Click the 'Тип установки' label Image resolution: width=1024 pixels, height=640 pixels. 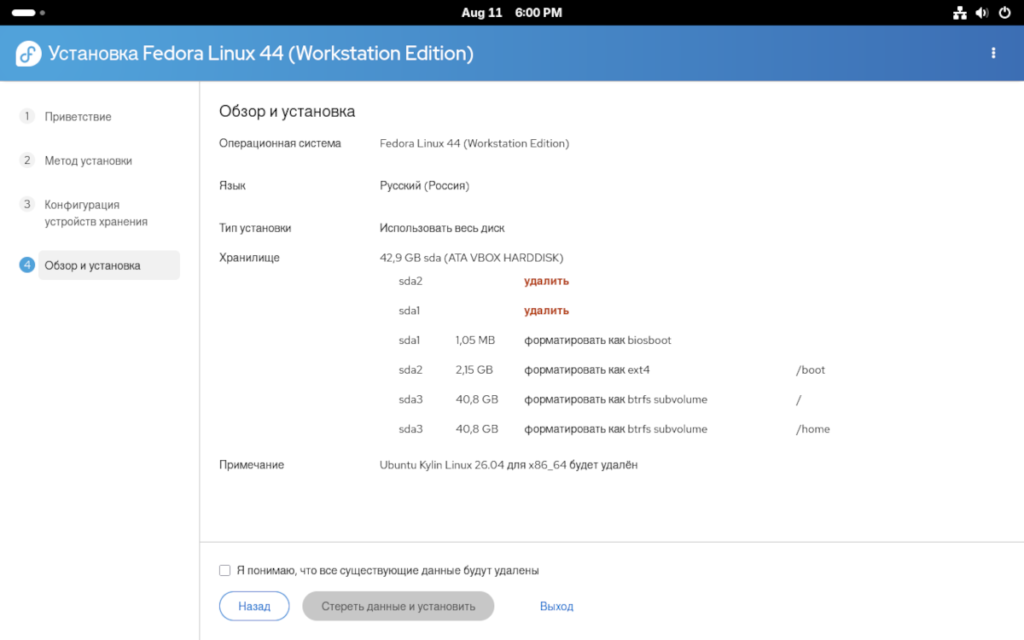(x=255, y=228)
